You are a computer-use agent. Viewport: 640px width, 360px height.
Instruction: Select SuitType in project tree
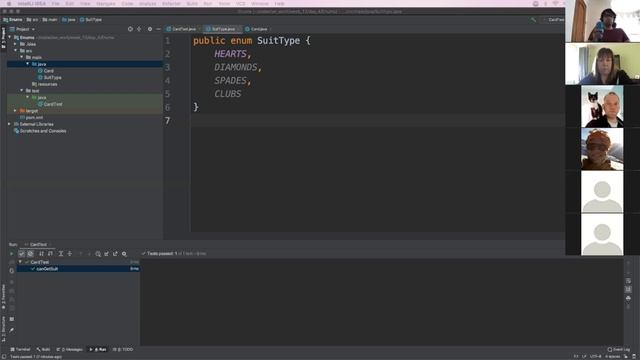click(x=49, y=78)
